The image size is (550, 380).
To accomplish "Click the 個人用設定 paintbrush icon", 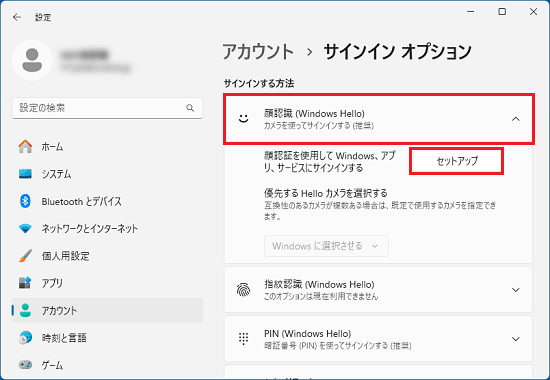I will click(25, 256).
